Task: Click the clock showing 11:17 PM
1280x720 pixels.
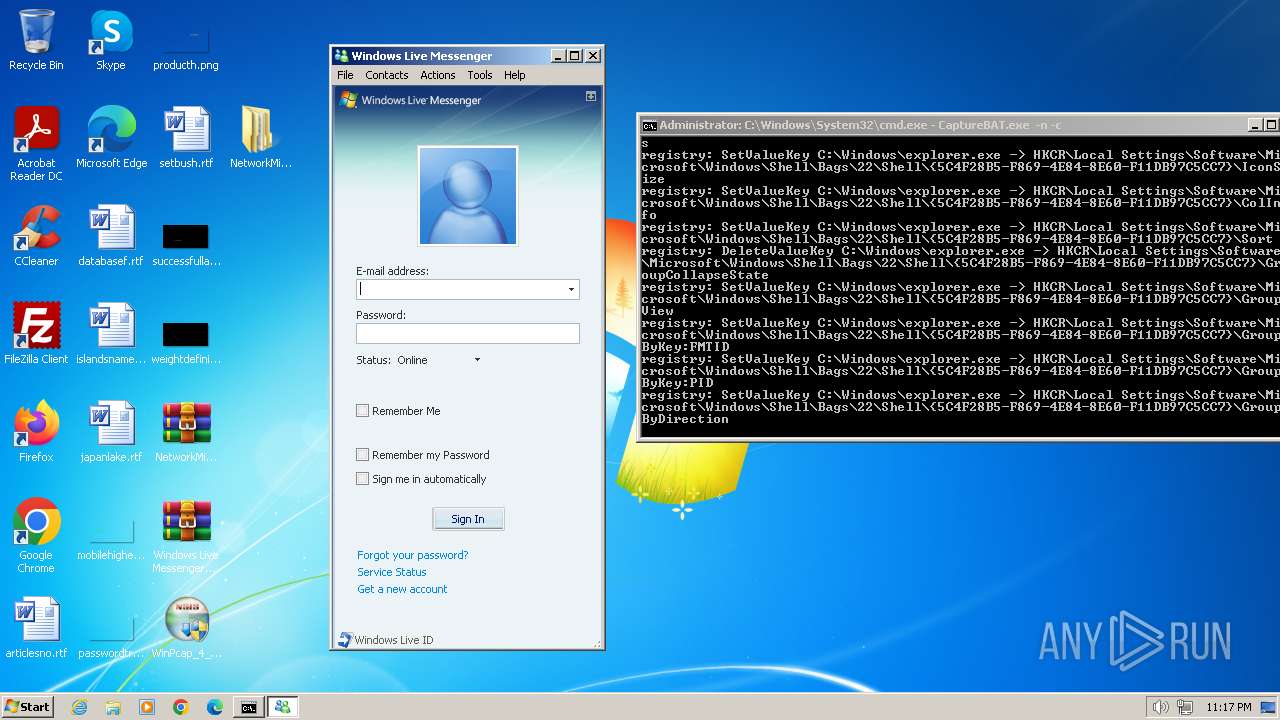Action: pos(1228,707)
